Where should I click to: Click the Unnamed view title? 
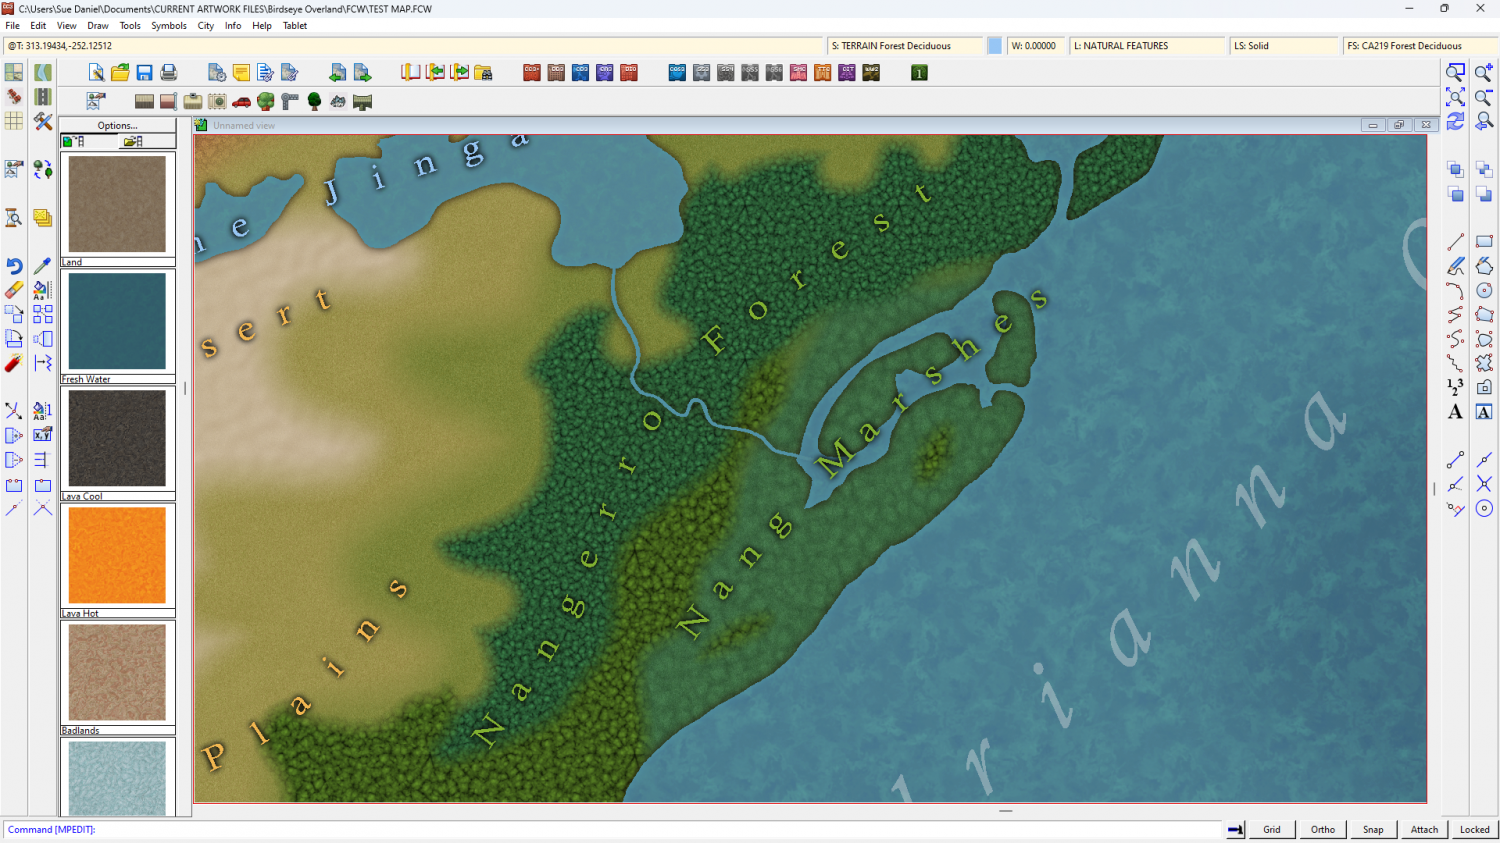click(x=244, y=125)
